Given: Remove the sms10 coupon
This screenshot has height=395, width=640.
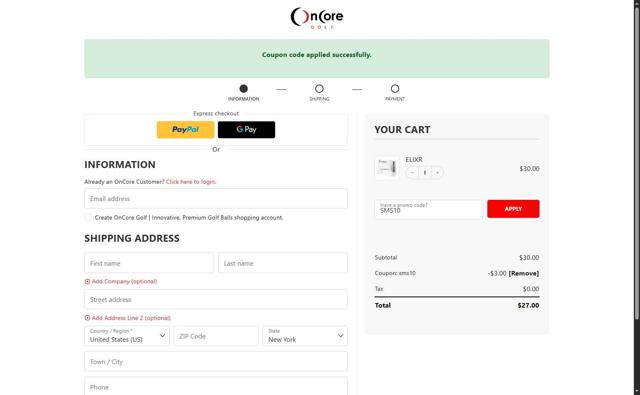Looking at the screenshot, I should coord(524,273).
